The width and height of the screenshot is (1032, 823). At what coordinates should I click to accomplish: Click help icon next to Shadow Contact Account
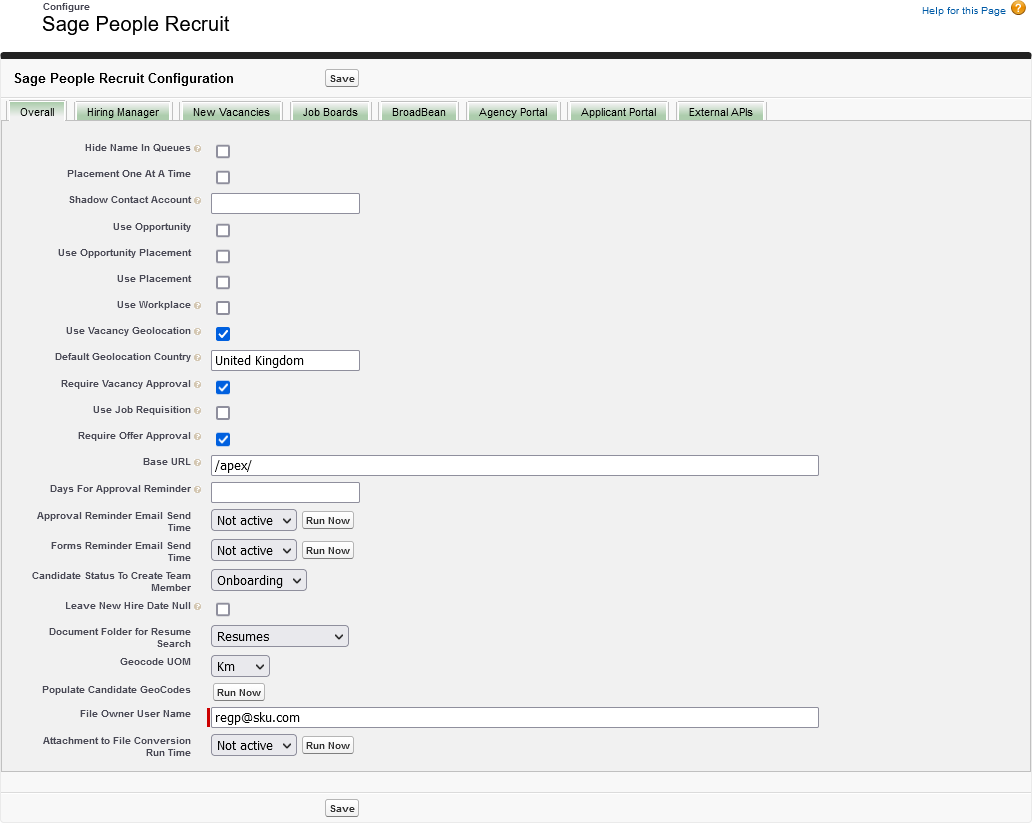pyautogui.click(x=198, y=201)
